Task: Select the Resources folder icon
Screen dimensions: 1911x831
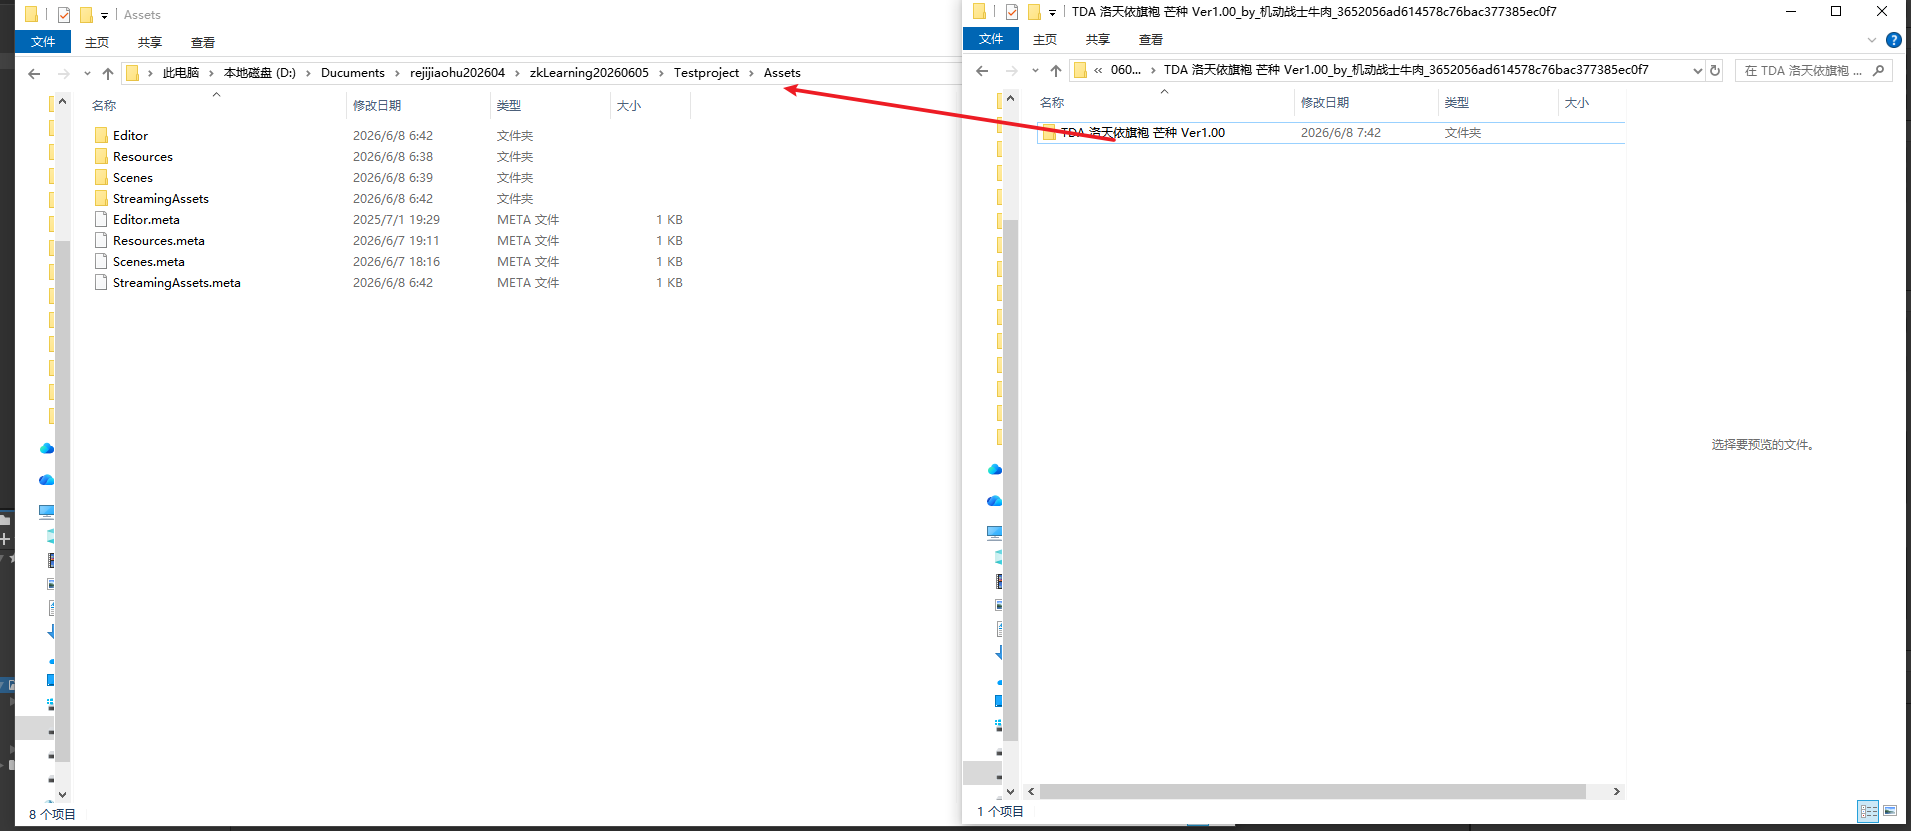Action: 101,156
